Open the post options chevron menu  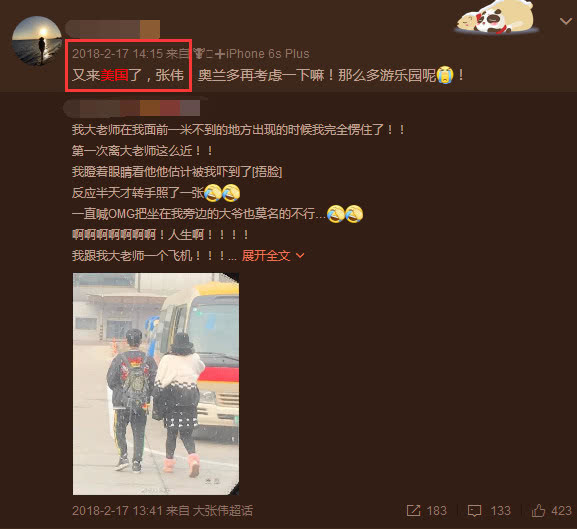[565, 21]
